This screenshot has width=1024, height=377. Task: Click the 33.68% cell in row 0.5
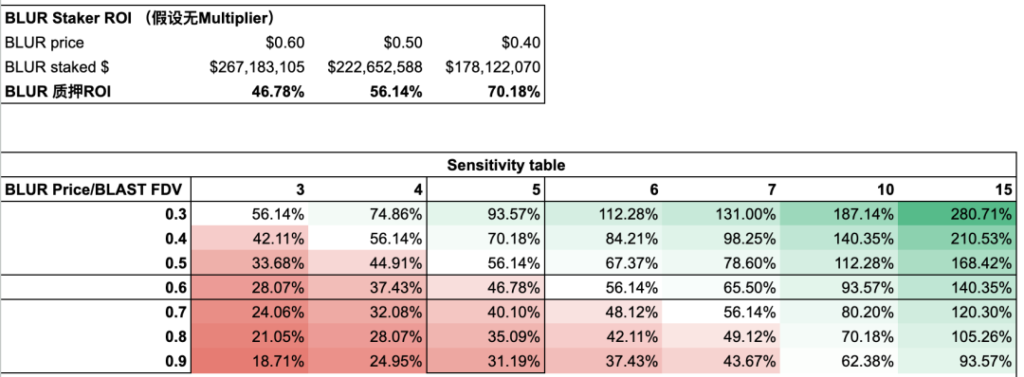[x=249, y=263]
